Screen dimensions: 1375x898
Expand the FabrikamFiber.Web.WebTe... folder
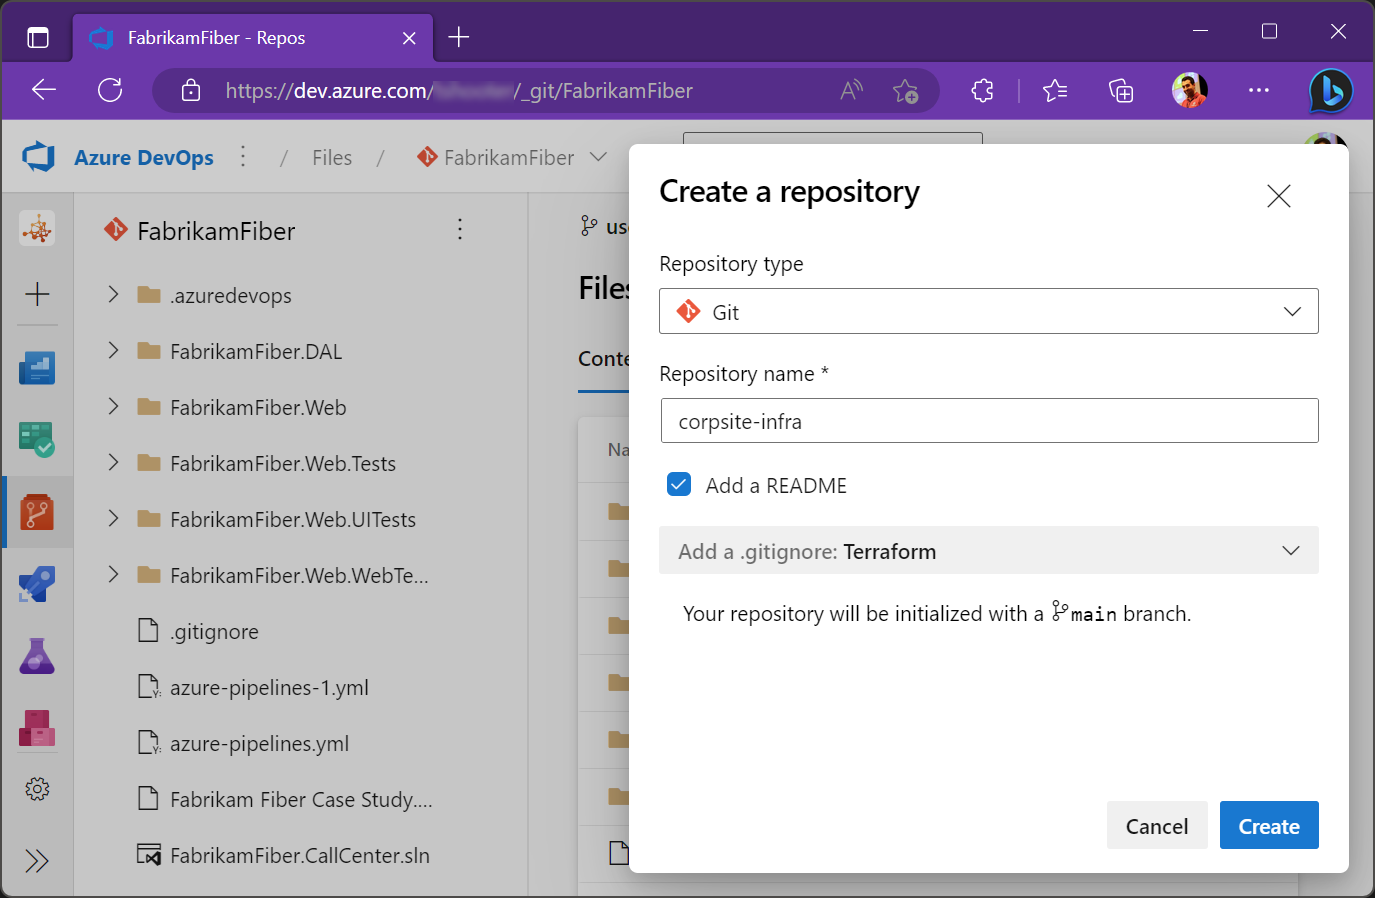(x=113, y=574)
